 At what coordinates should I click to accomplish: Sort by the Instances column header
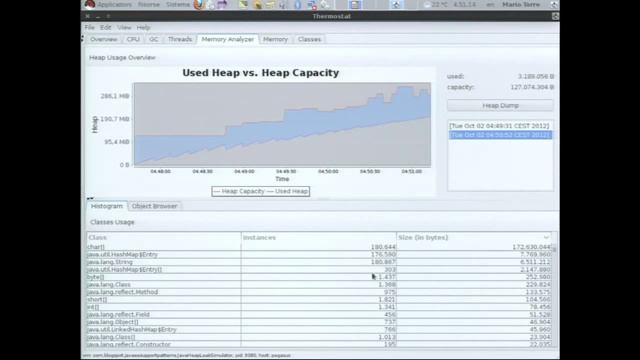click(x=318, y=238)
